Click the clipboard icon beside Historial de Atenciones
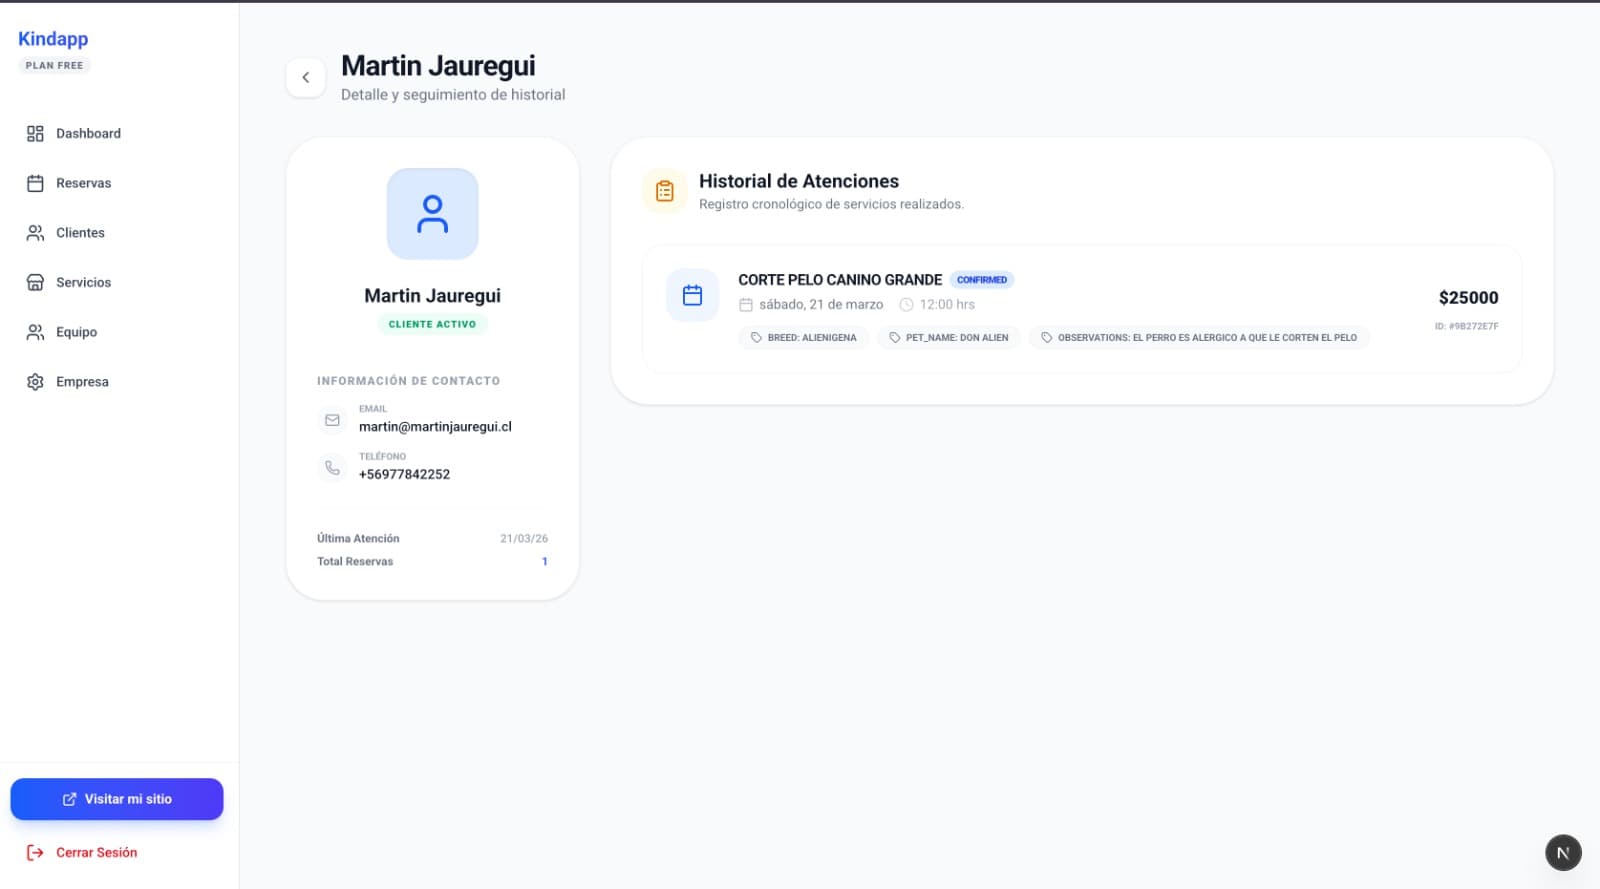This screenshot has width=1600, height=889. (664, 191)
